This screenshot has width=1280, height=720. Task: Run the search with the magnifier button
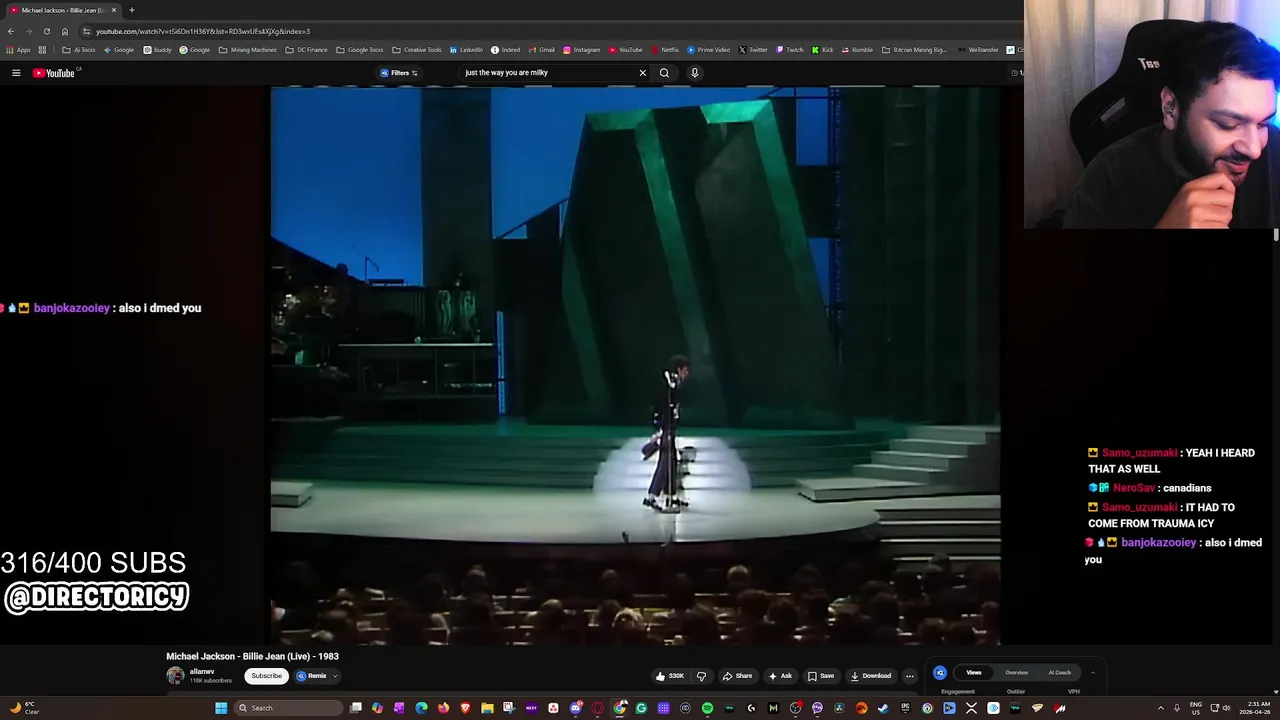coord(664,73)
